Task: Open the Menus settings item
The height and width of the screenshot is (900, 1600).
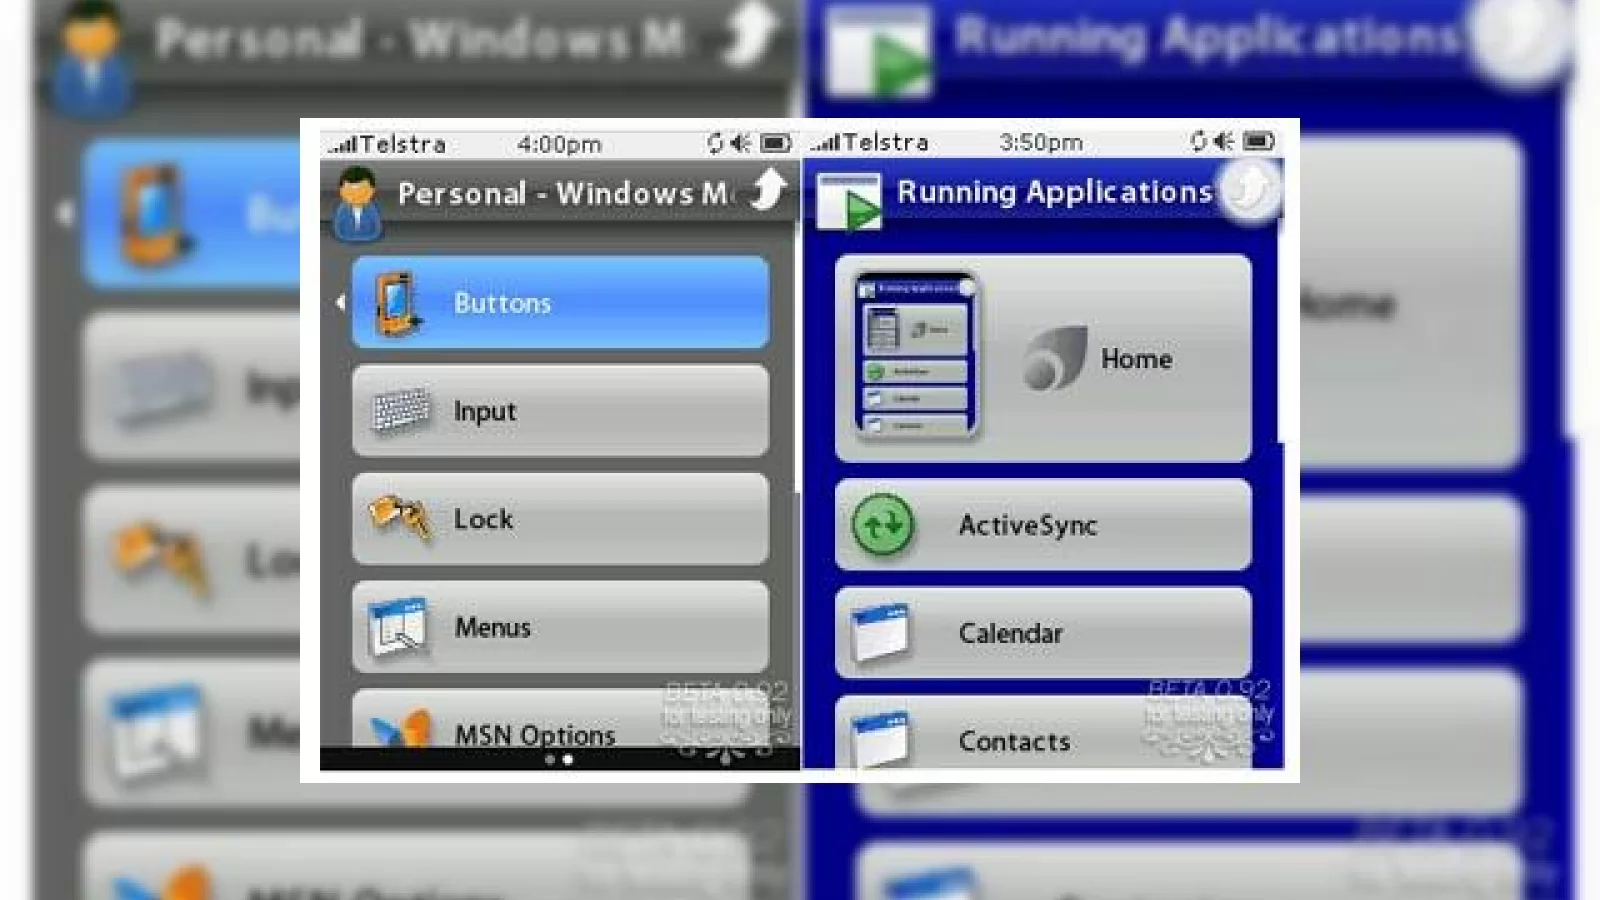Action: [560, 627]
